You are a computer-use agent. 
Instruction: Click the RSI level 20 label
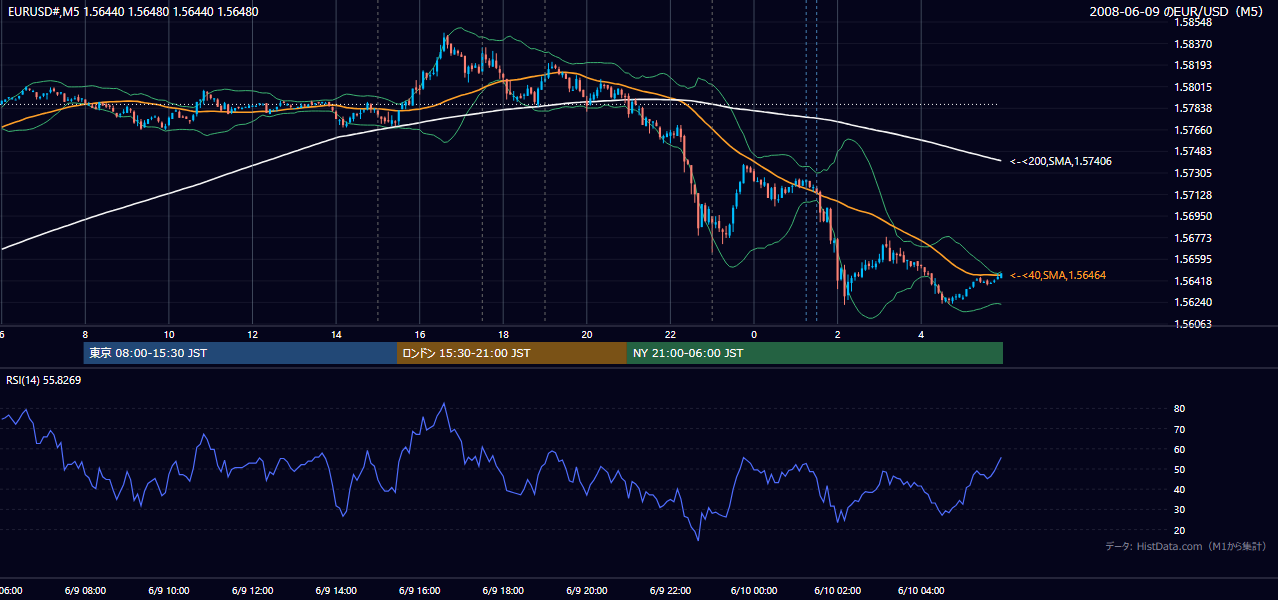pyautogui.click(x=1180, y=530)
